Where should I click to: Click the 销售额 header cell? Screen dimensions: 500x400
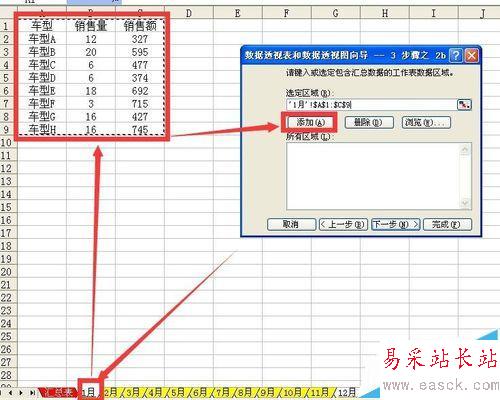click(140, 26)
